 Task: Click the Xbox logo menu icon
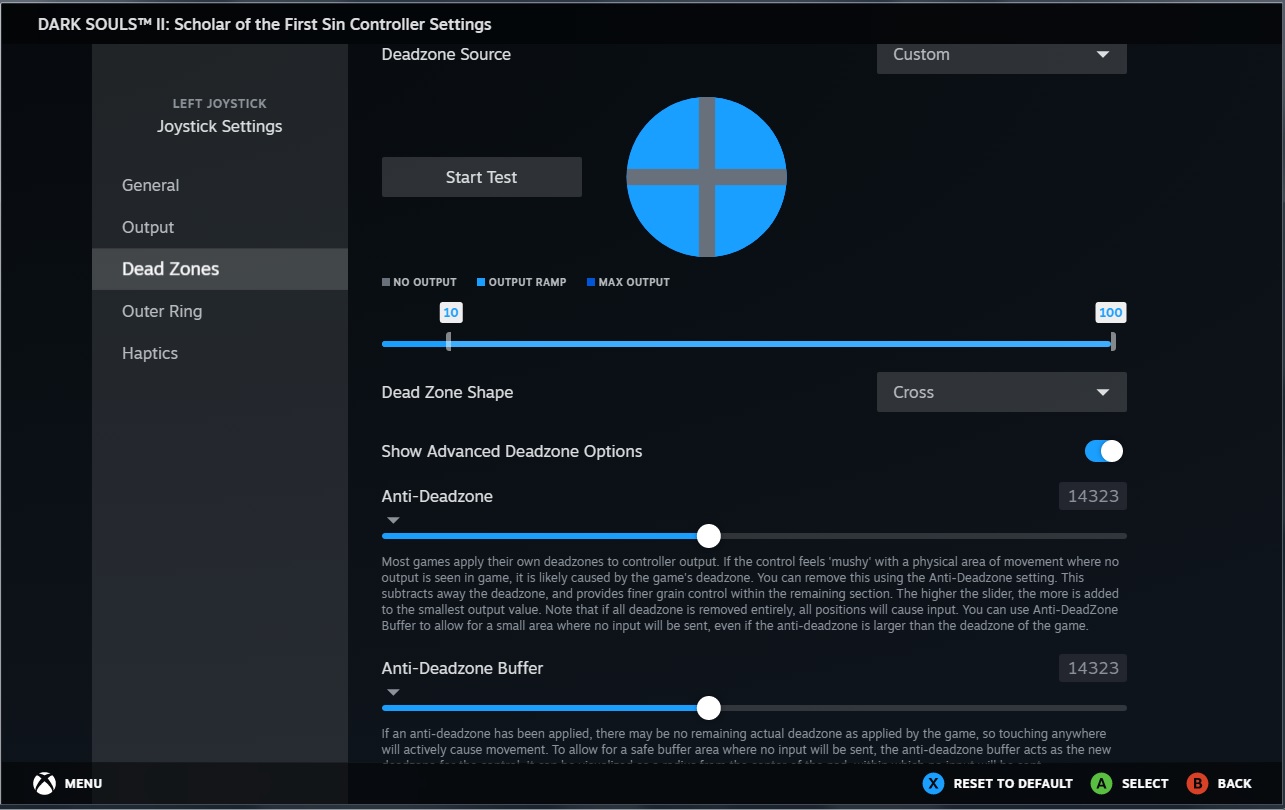click(x=44, y=783)
